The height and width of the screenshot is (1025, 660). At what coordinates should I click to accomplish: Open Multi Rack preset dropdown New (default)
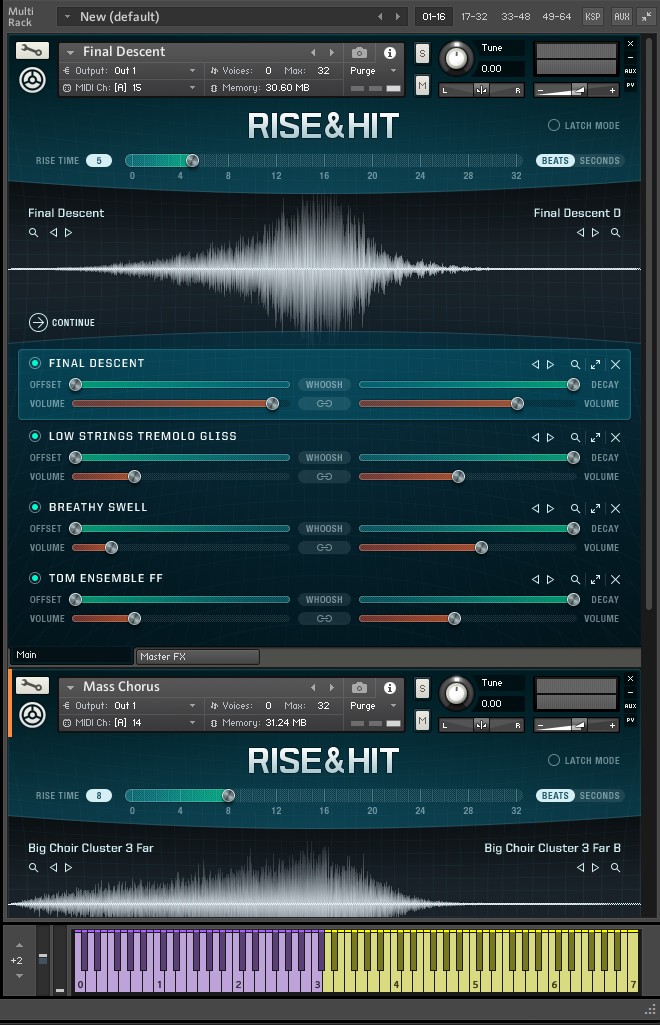pos(67,16)
